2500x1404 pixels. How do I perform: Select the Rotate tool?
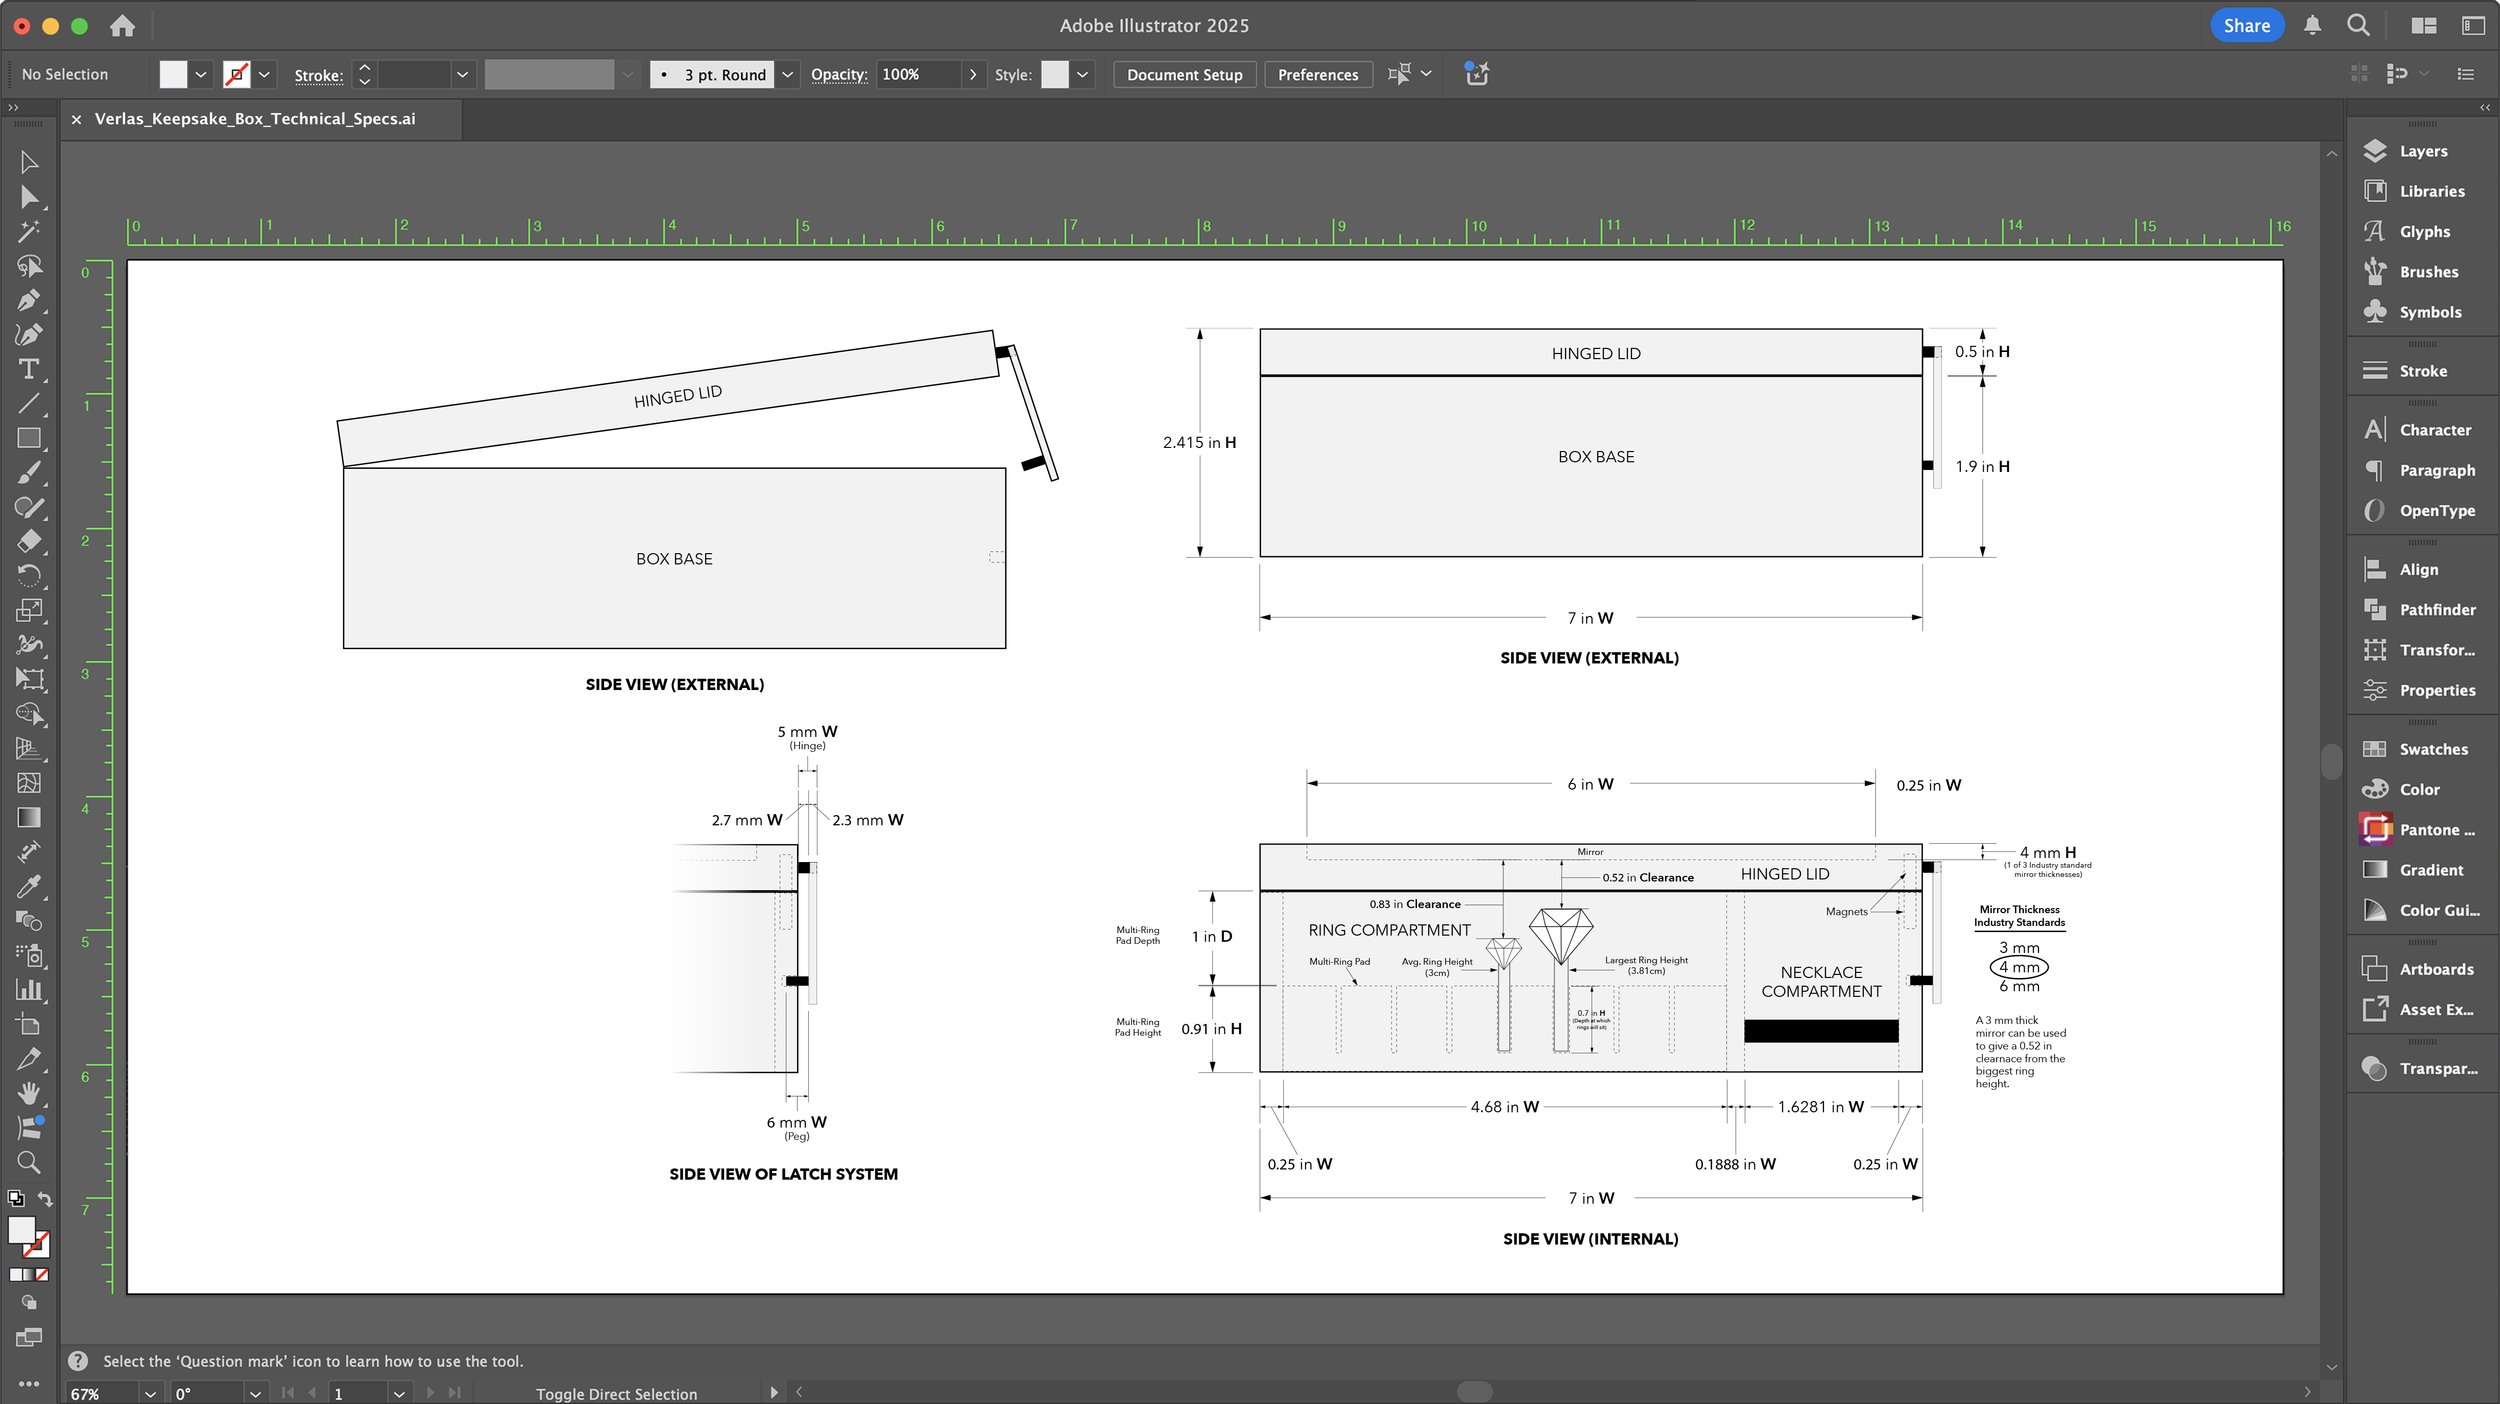29,575
